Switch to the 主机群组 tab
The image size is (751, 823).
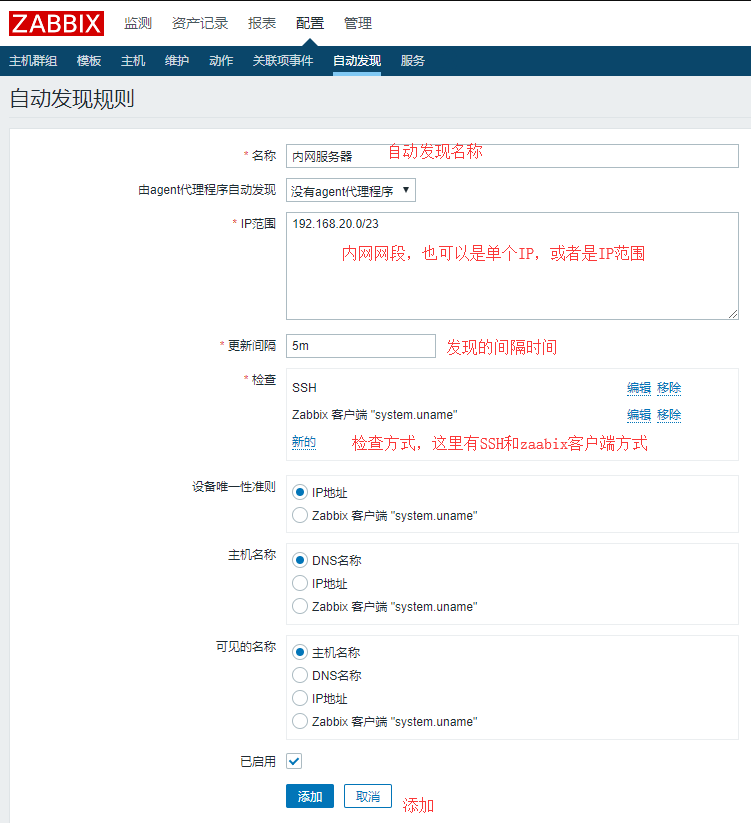coord(33,61)
